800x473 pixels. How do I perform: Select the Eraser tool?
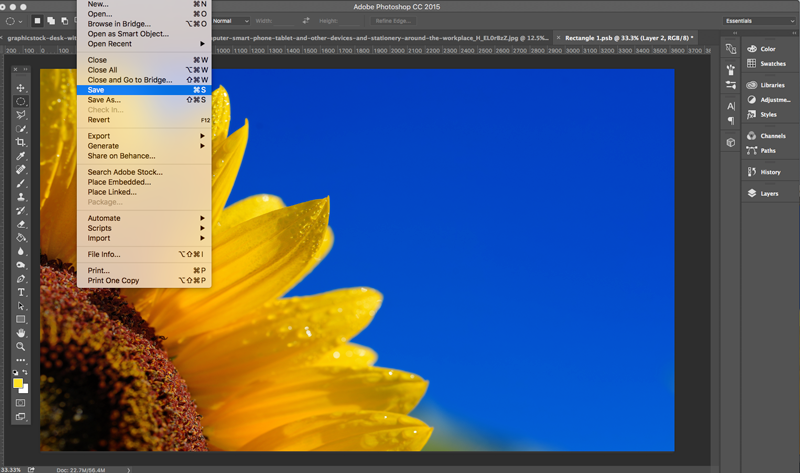coord(20,224)
